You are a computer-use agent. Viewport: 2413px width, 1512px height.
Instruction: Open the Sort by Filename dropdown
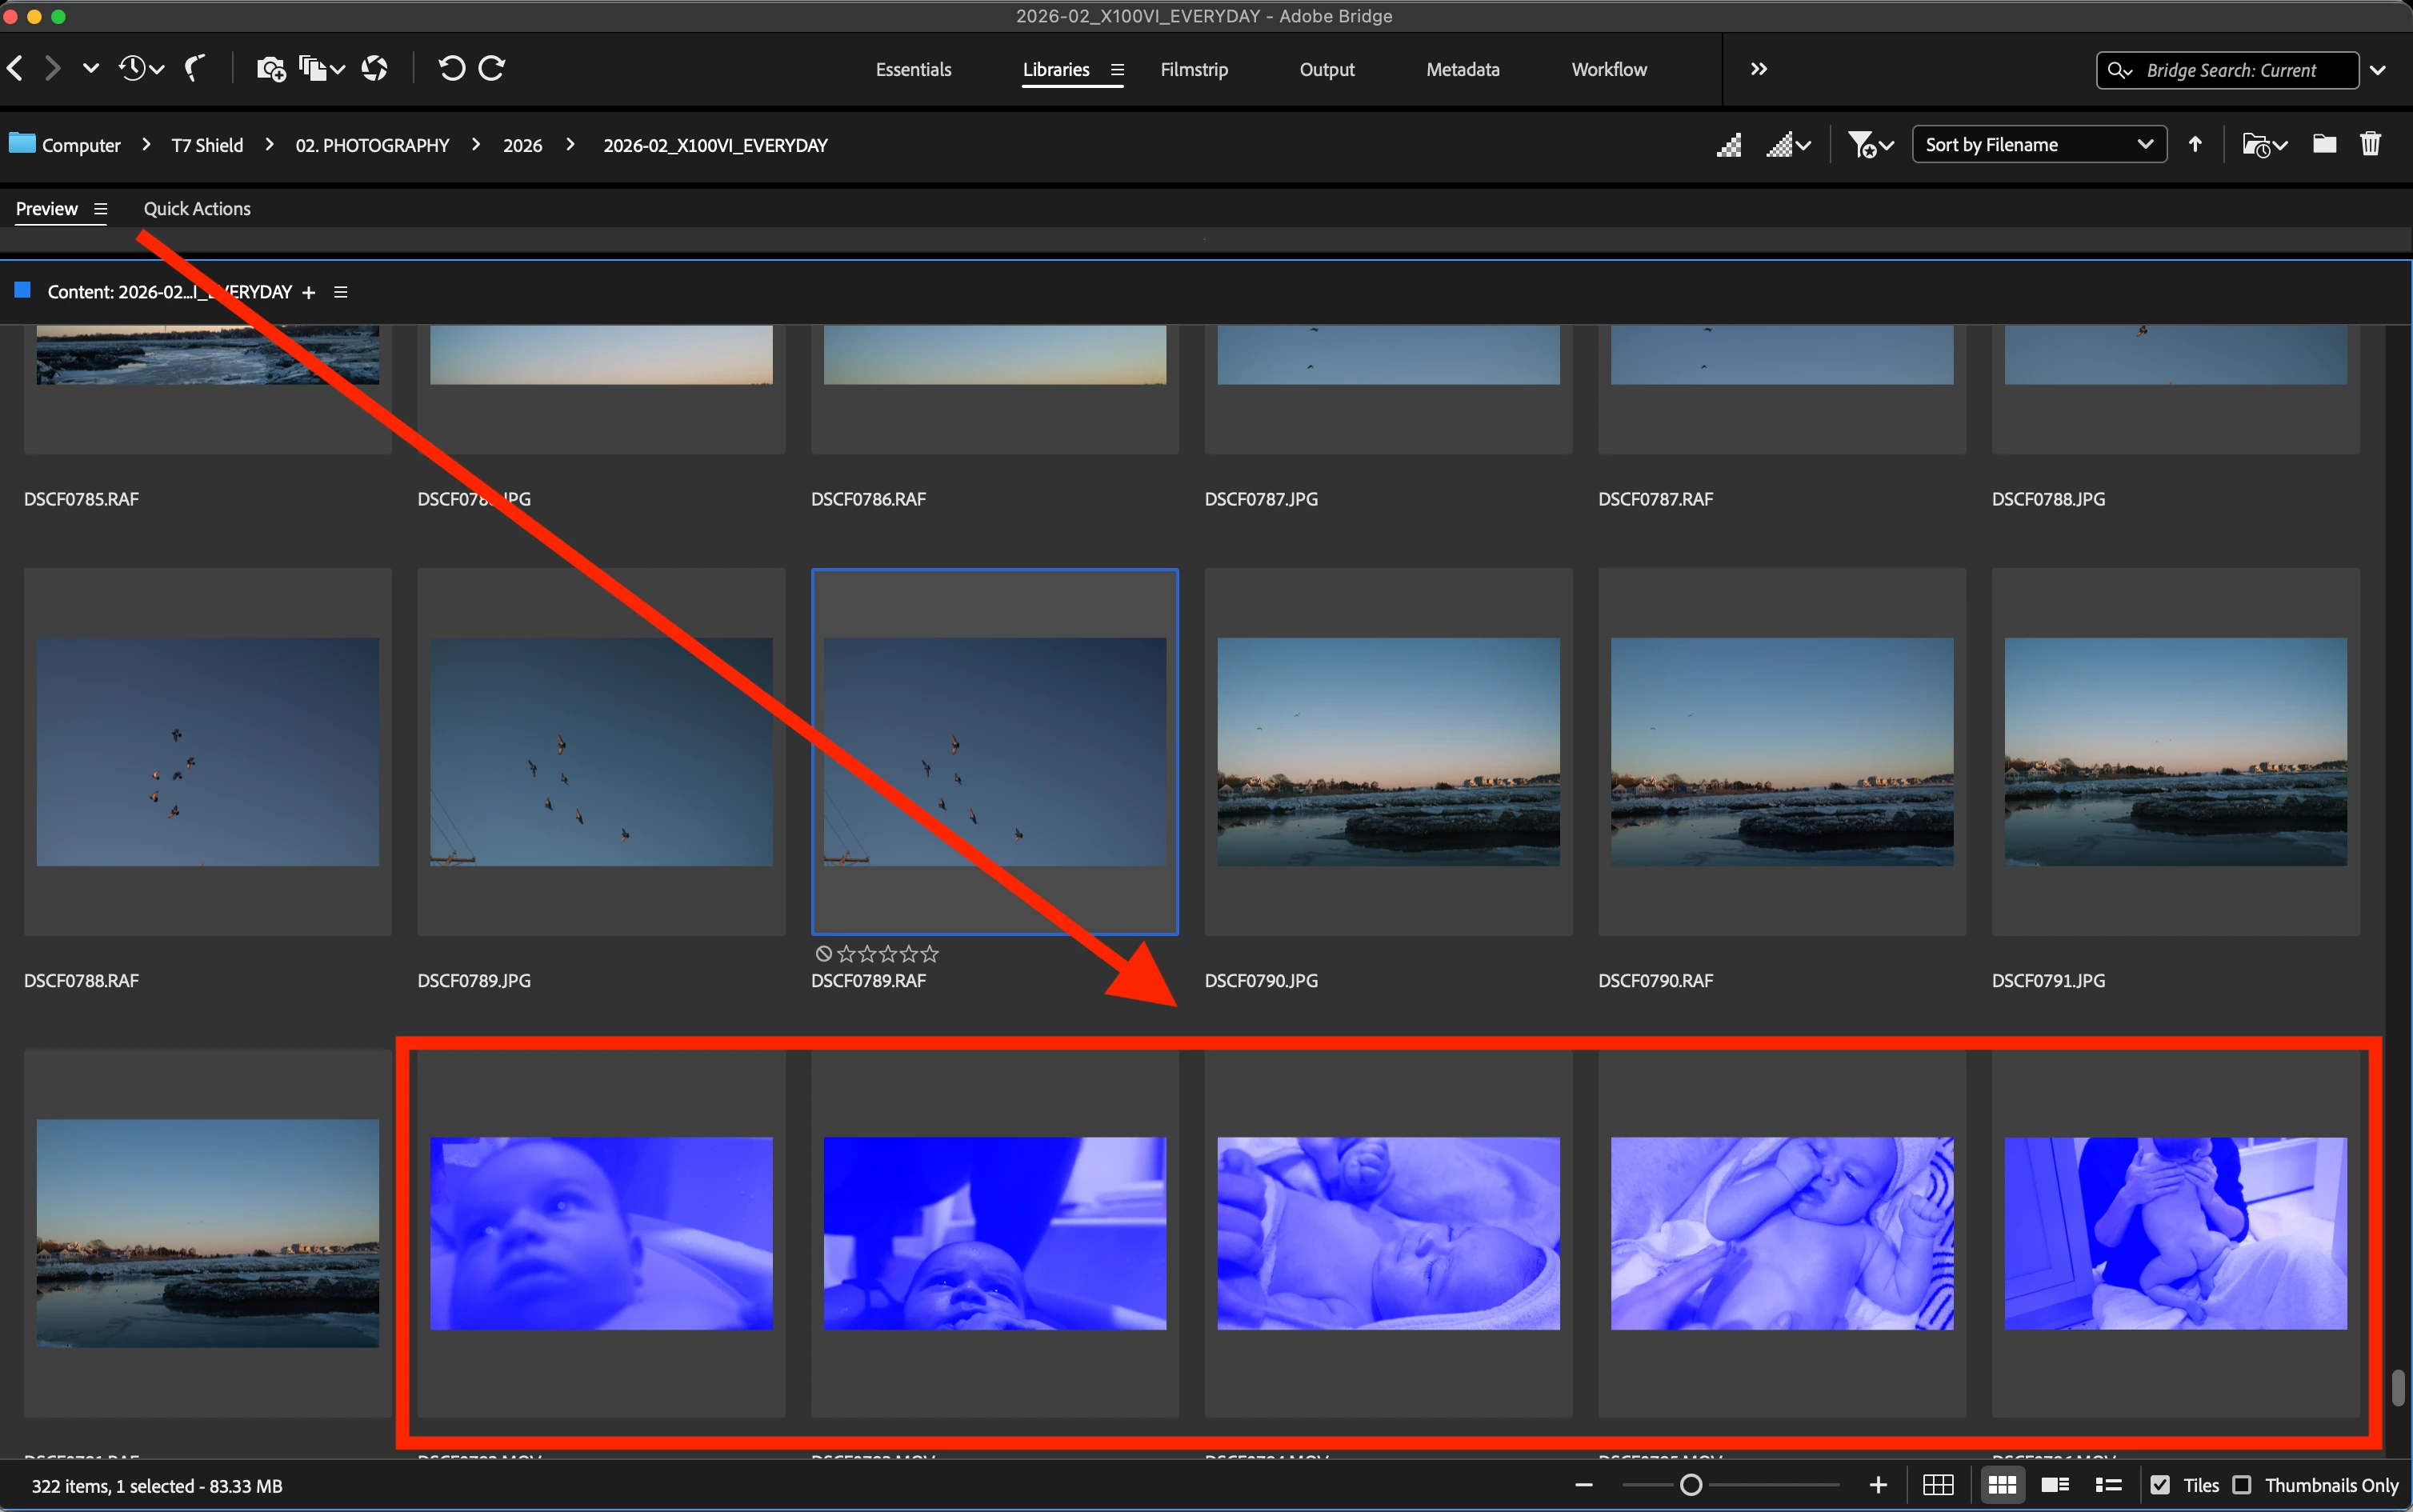[x=2038, y=145]
